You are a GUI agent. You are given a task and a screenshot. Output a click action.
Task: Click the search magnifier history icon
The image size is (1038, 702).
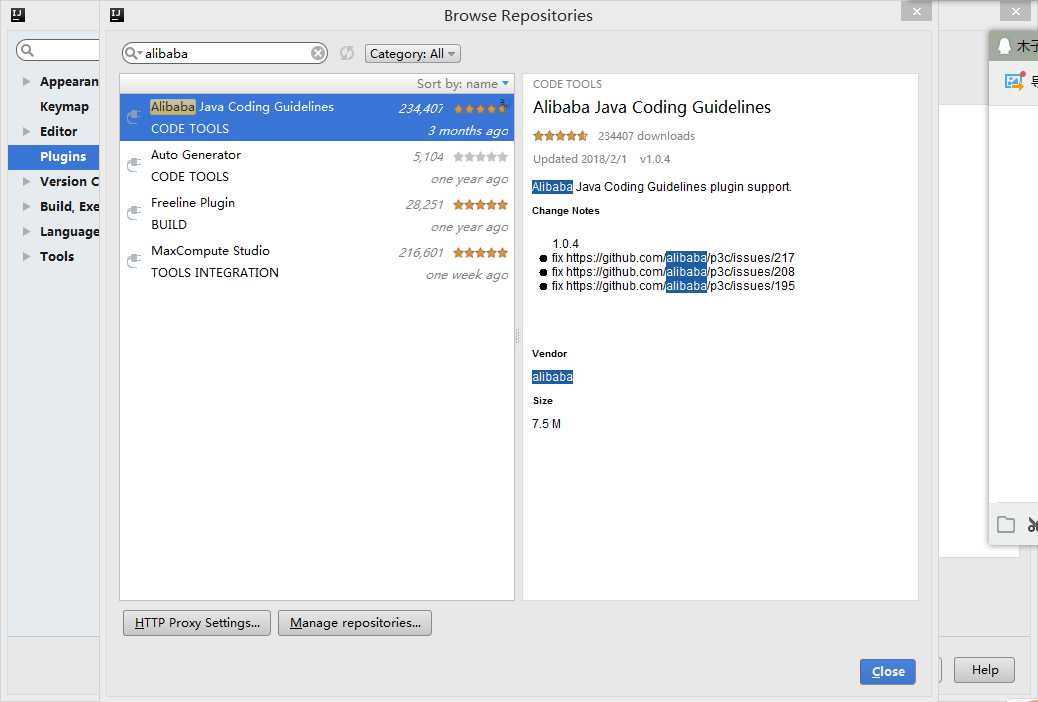(133, 53)
